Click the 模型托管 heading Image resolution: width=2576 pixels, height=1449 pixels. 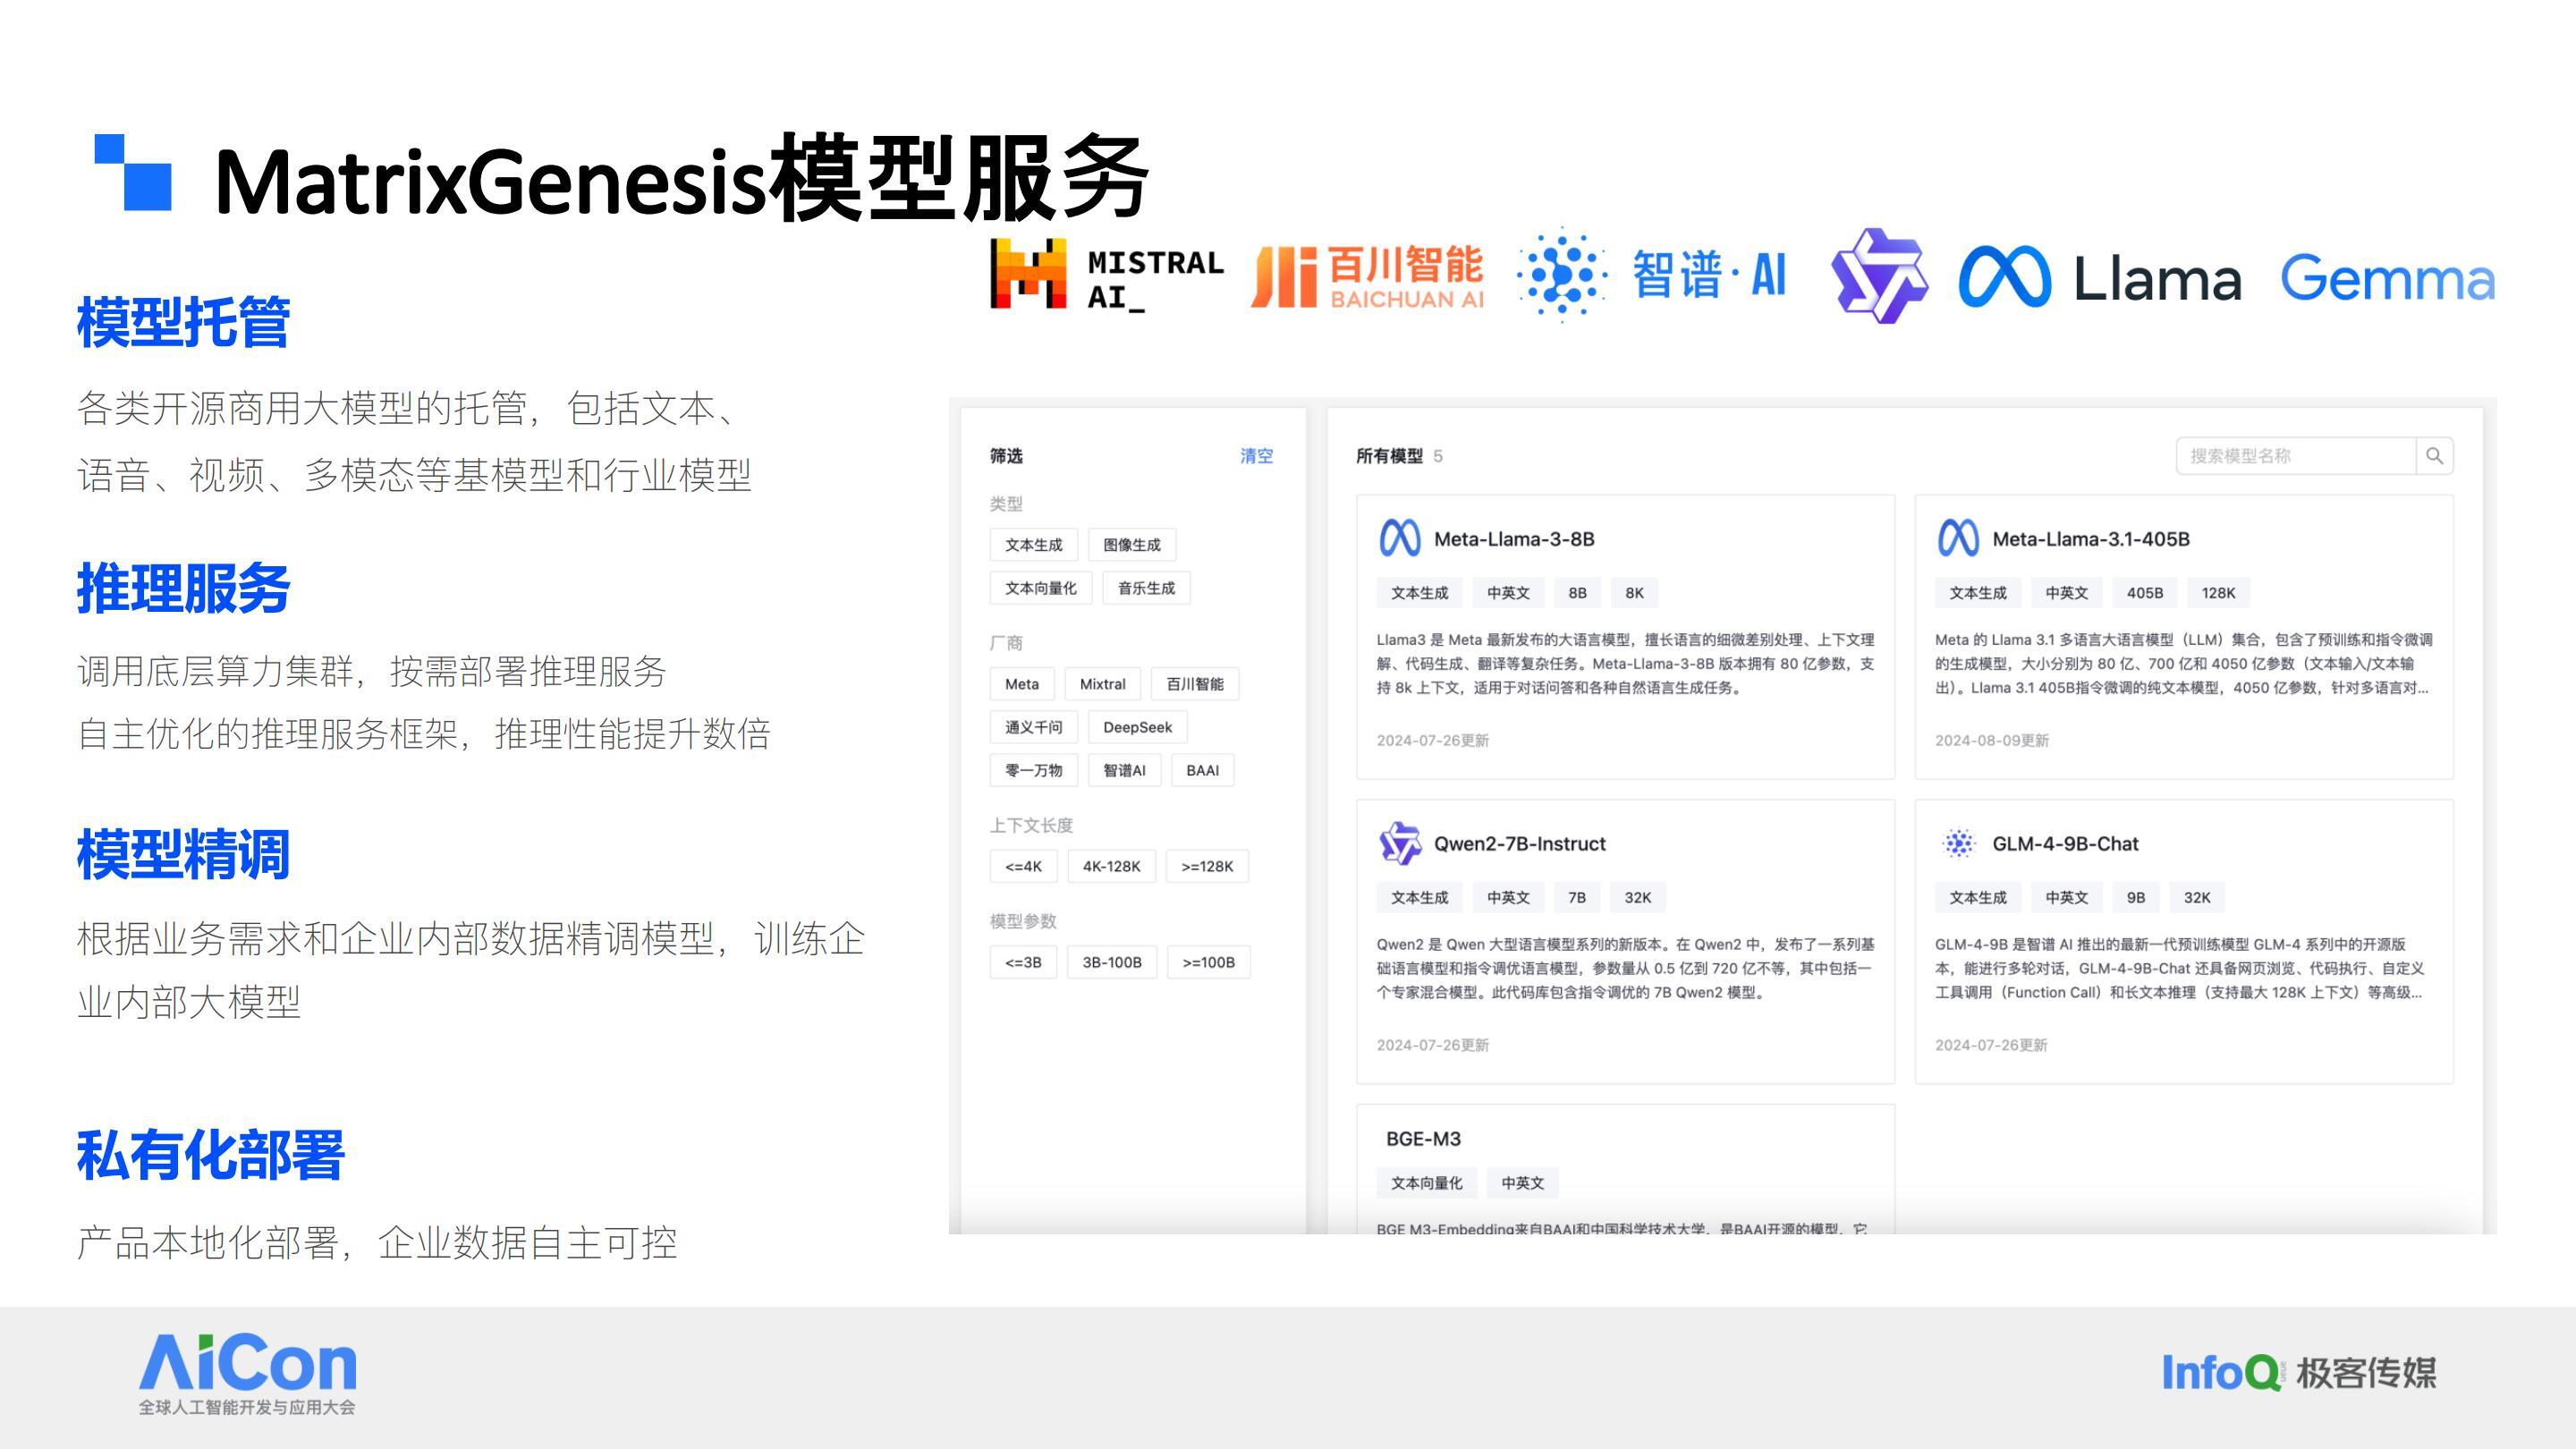click(183, 322)
